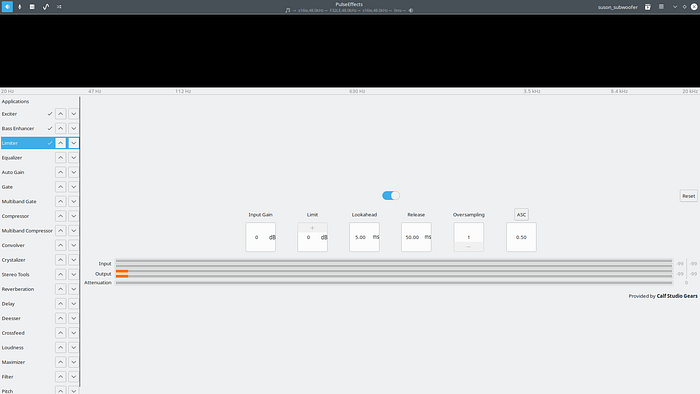The image size is (700, 394).
Task: Move Equalizer up in the list
Action: (61, 158)
